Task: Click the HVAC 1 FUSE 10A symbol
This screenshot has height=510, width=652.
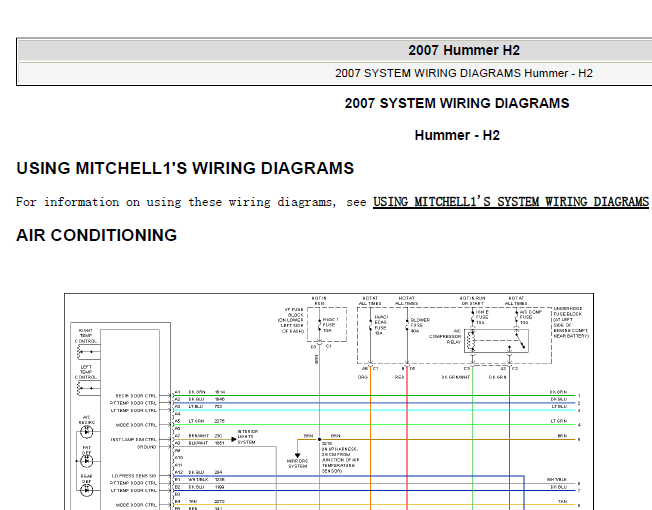Action: coord(319,325)
